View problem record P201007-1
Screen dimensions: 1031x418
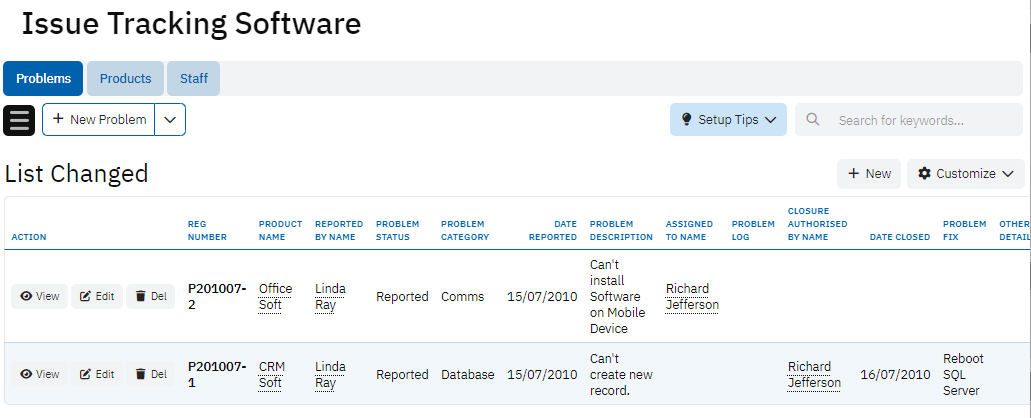40,374
